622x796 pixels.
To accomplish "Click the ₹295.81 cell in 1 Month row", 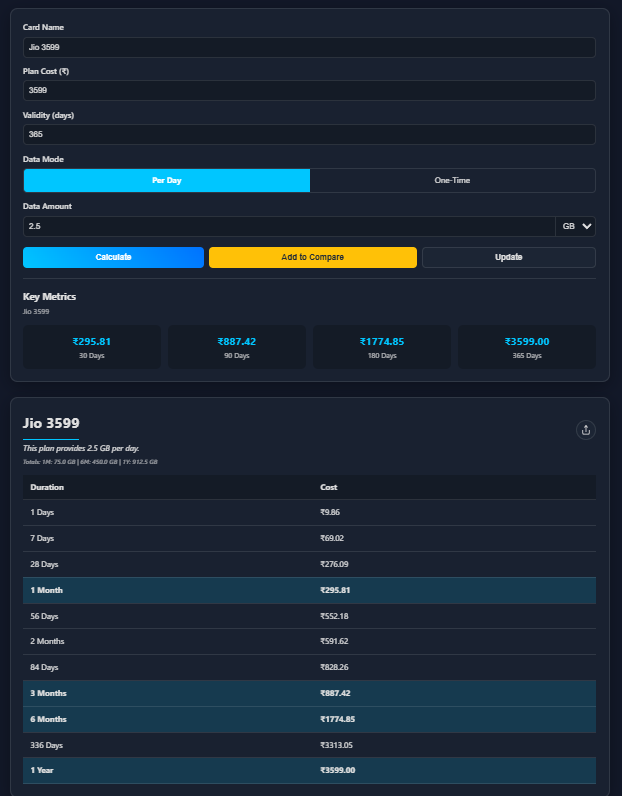I will click(335, 590).
